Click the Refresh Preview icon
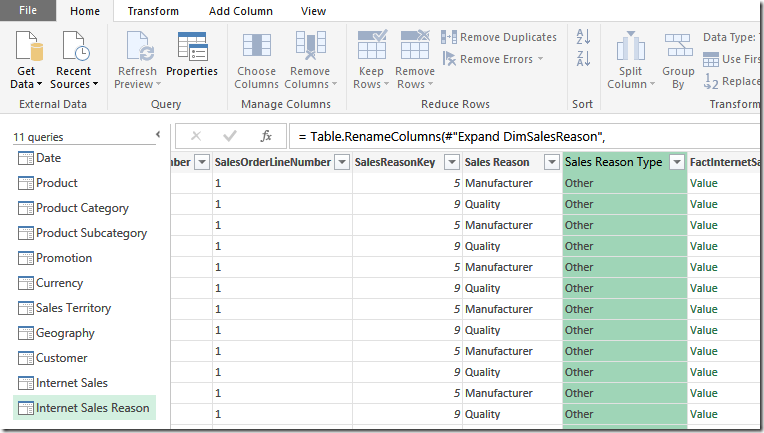Viewport: 764px width, 433px height. click(x=138, y=46)
